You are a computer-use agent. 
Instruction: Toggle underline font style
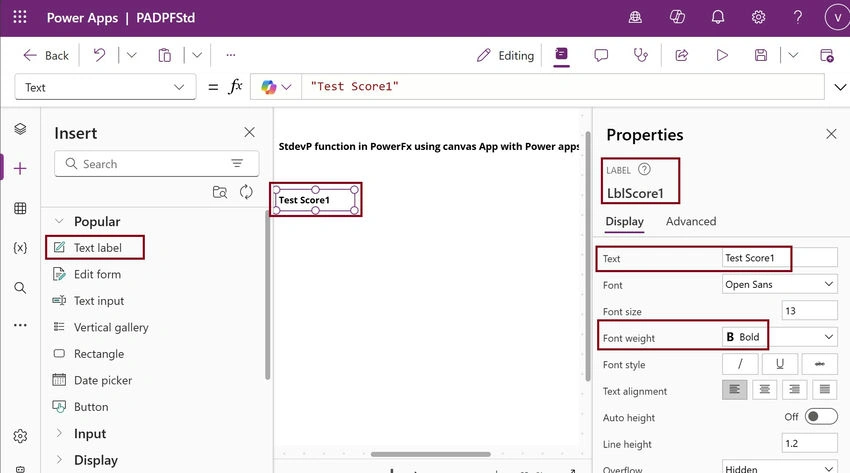(x=780, y=364)
